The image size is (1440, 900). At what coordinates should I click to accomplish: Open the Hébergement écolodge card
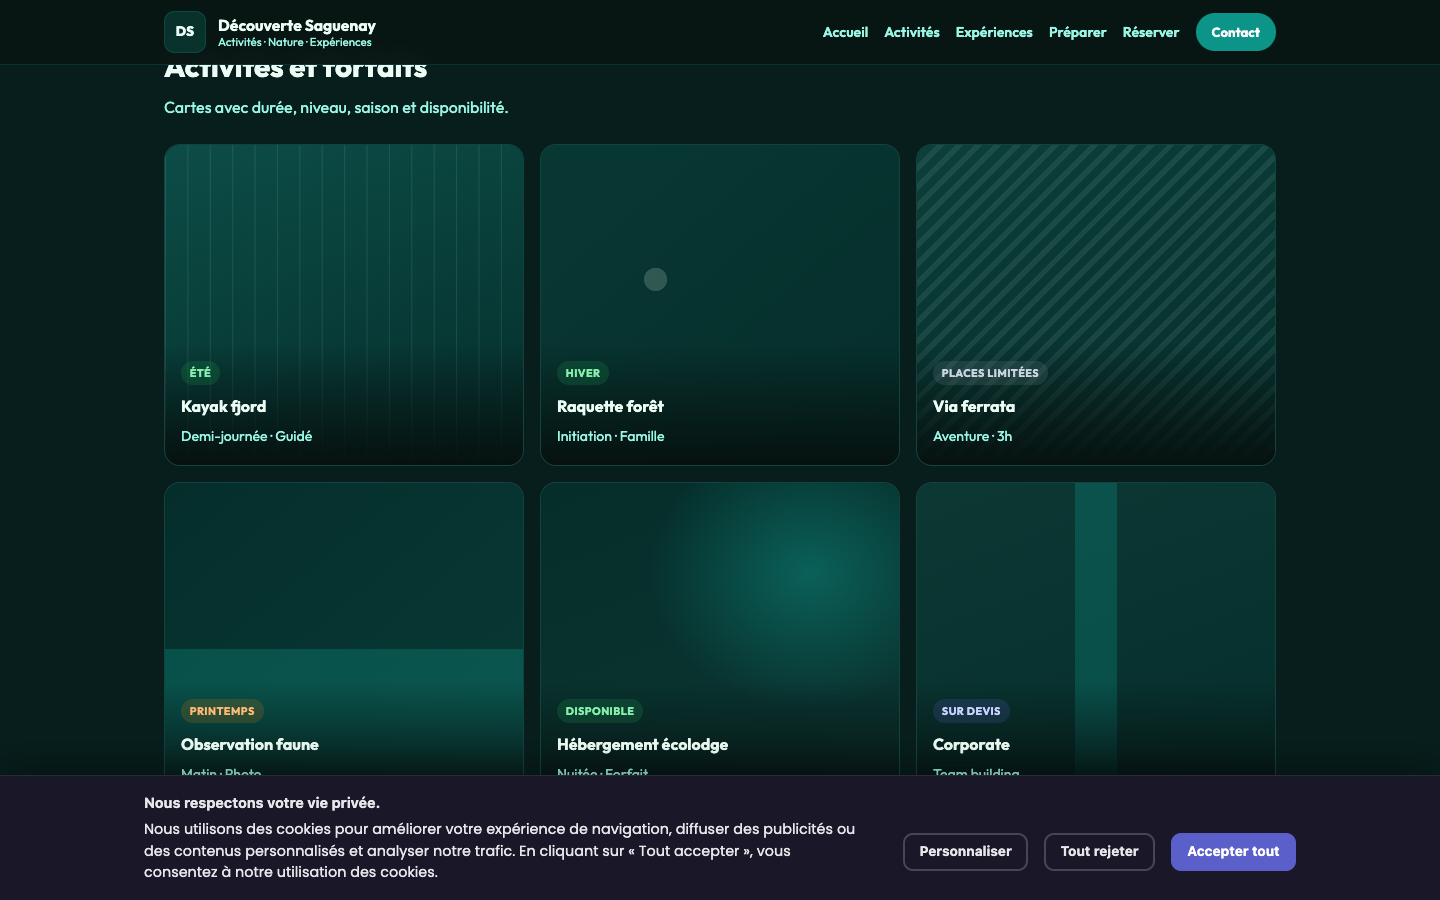pyautogui.click(x=720, y=629)
